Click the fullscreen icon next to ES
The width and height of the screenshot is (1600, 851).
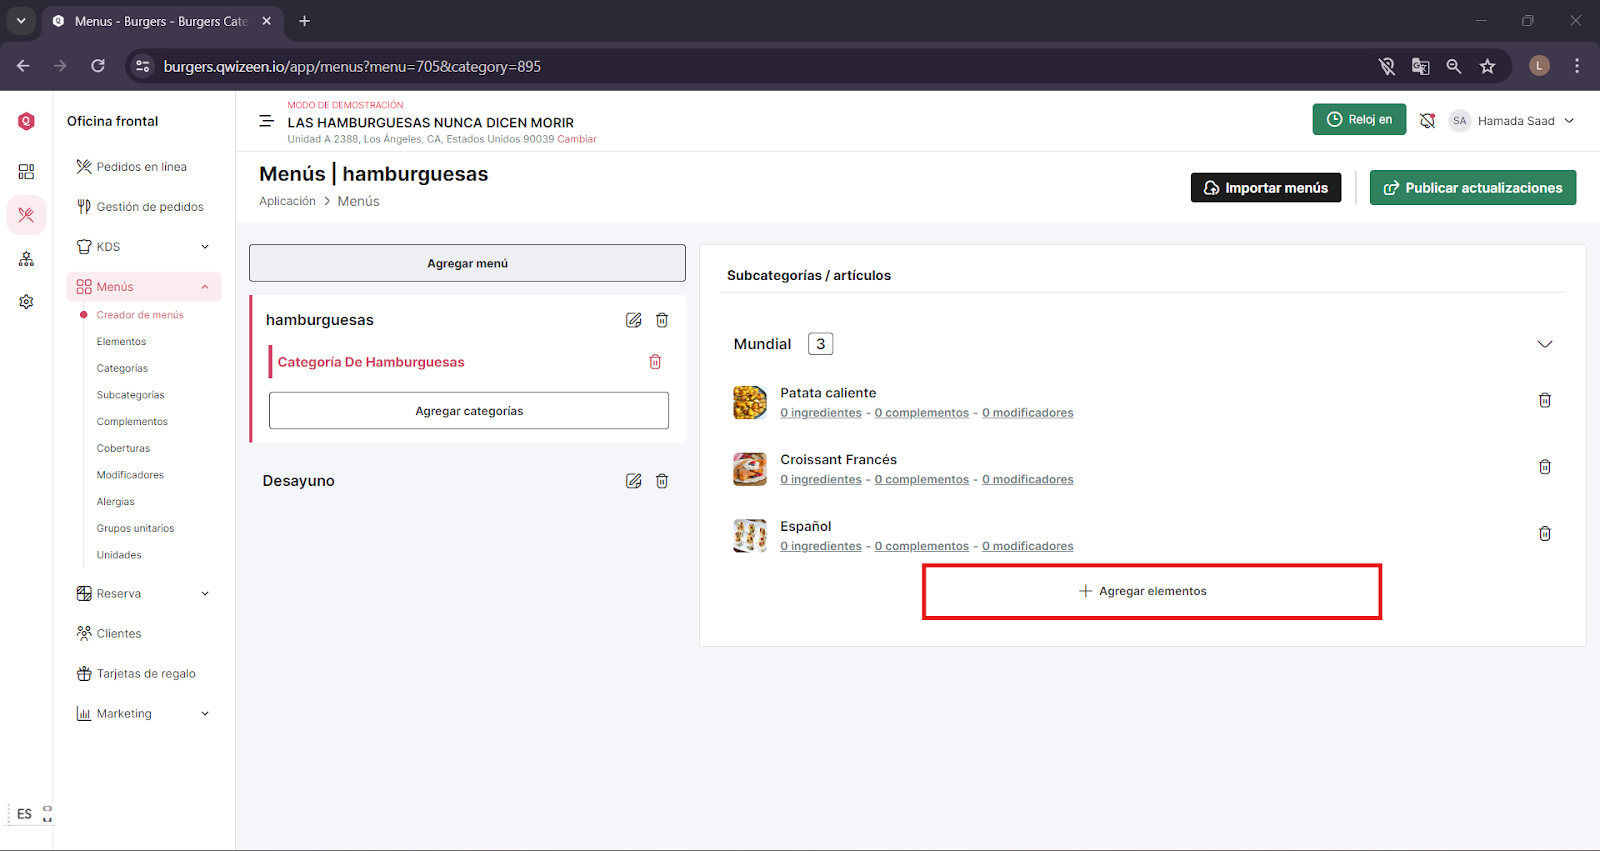pyautogui.click(x=47, y=814)
